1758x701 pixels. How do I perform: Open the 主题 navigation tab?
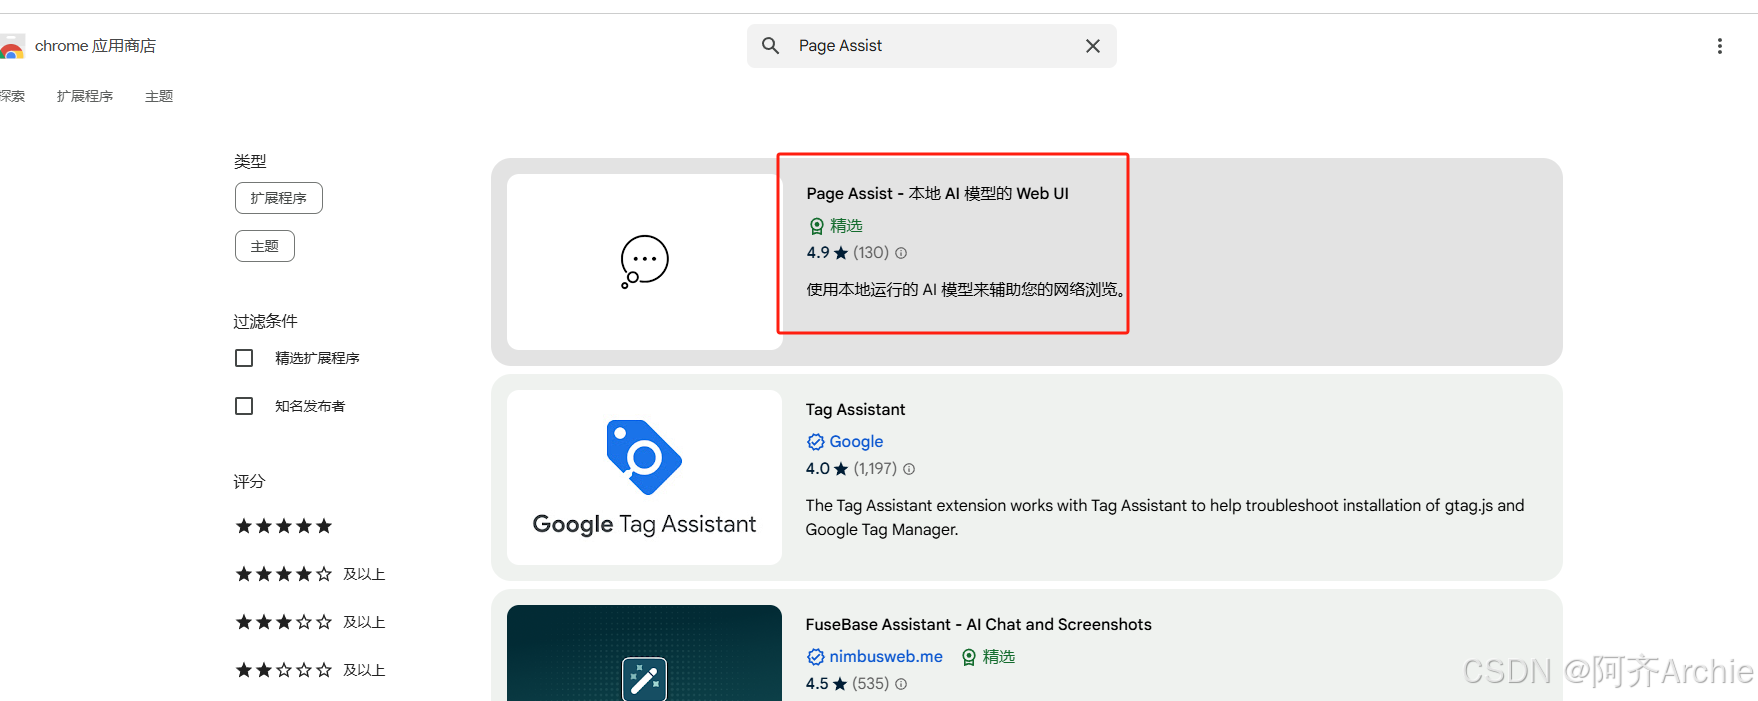(159, 96)
